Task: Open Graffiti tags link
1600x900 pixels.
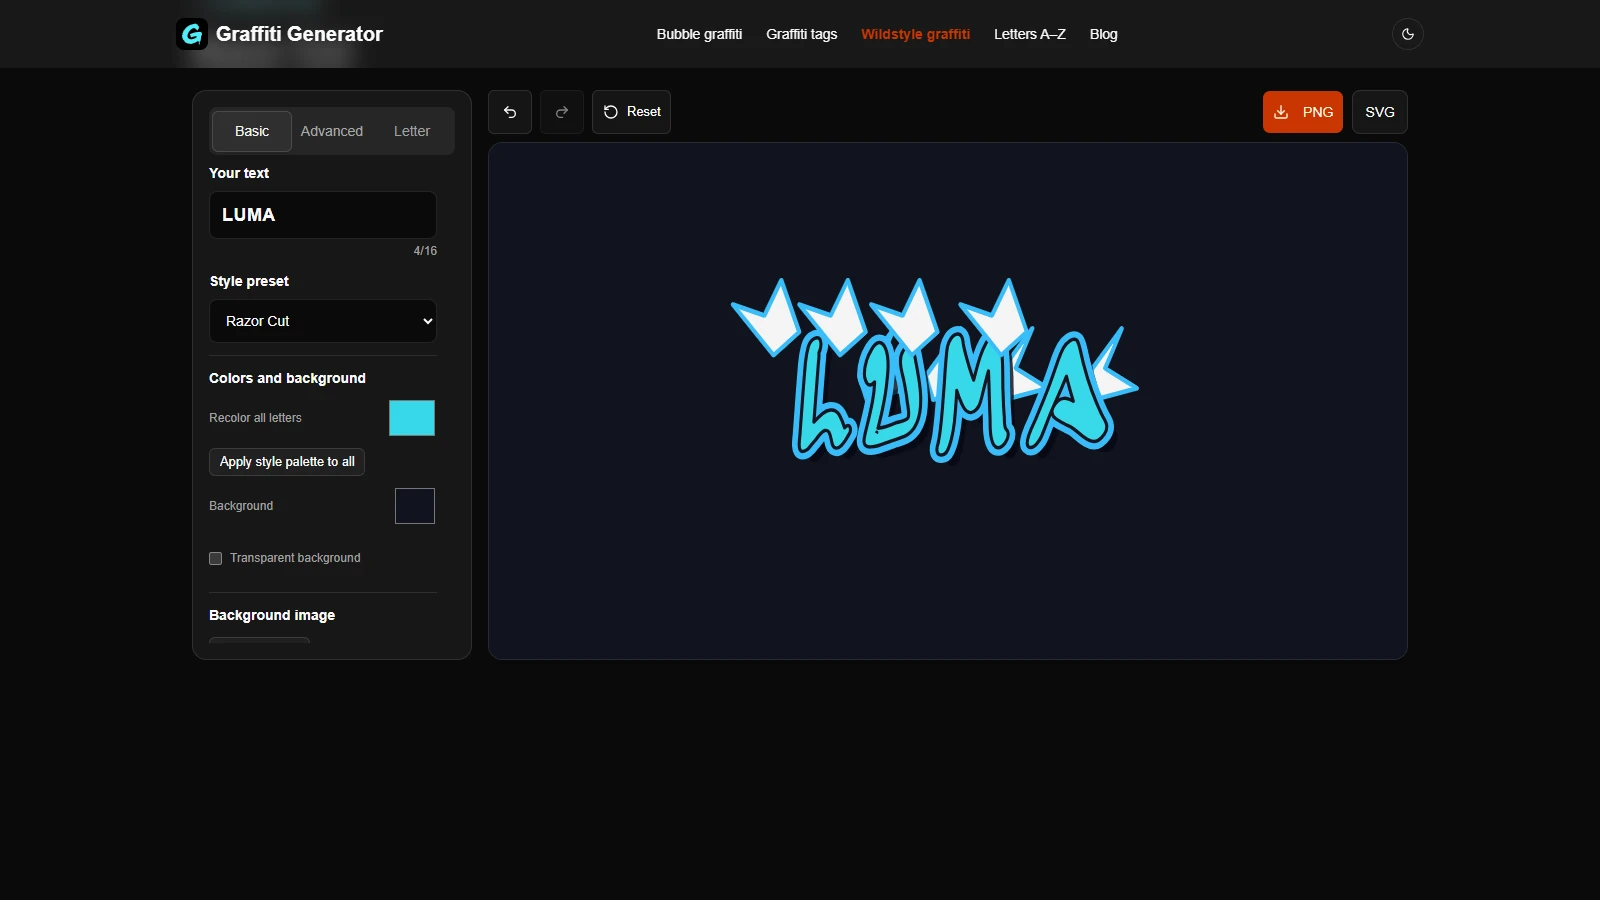Action: click(801, 34)
